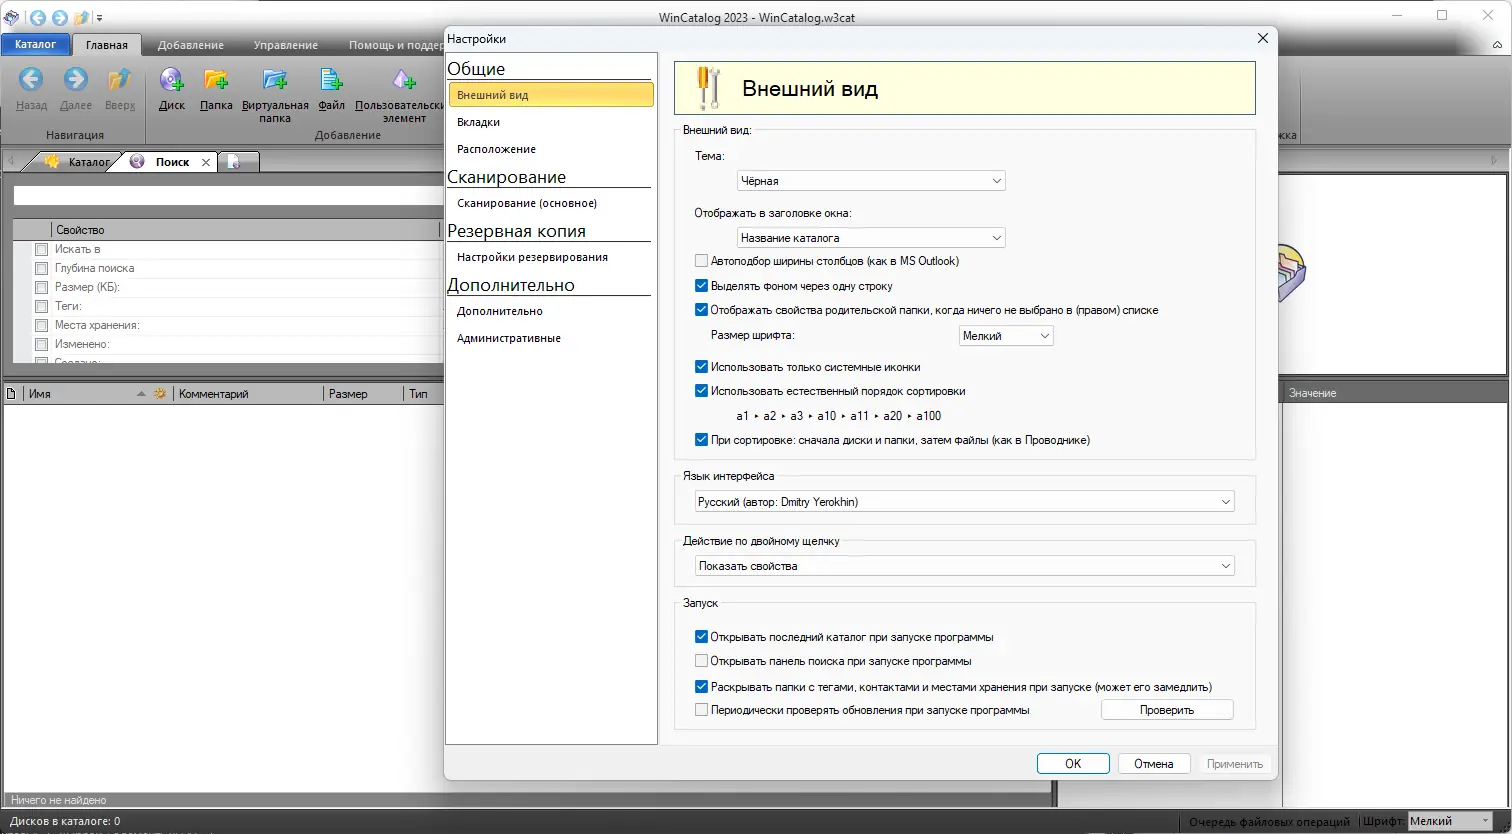Click the Back arrow in quick access toolbar
The width and height of the screenshot is (1512, 834).
pyautogui.click(x=38, y=18)
